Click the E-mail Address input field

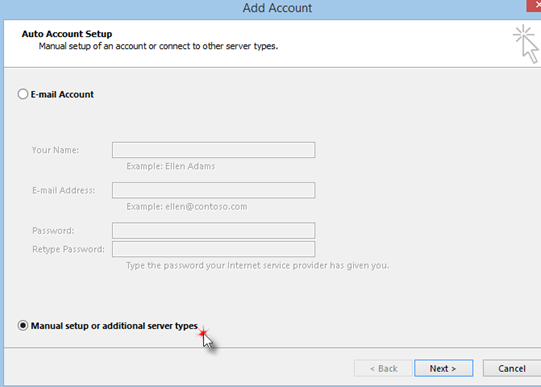coord(214,190)
